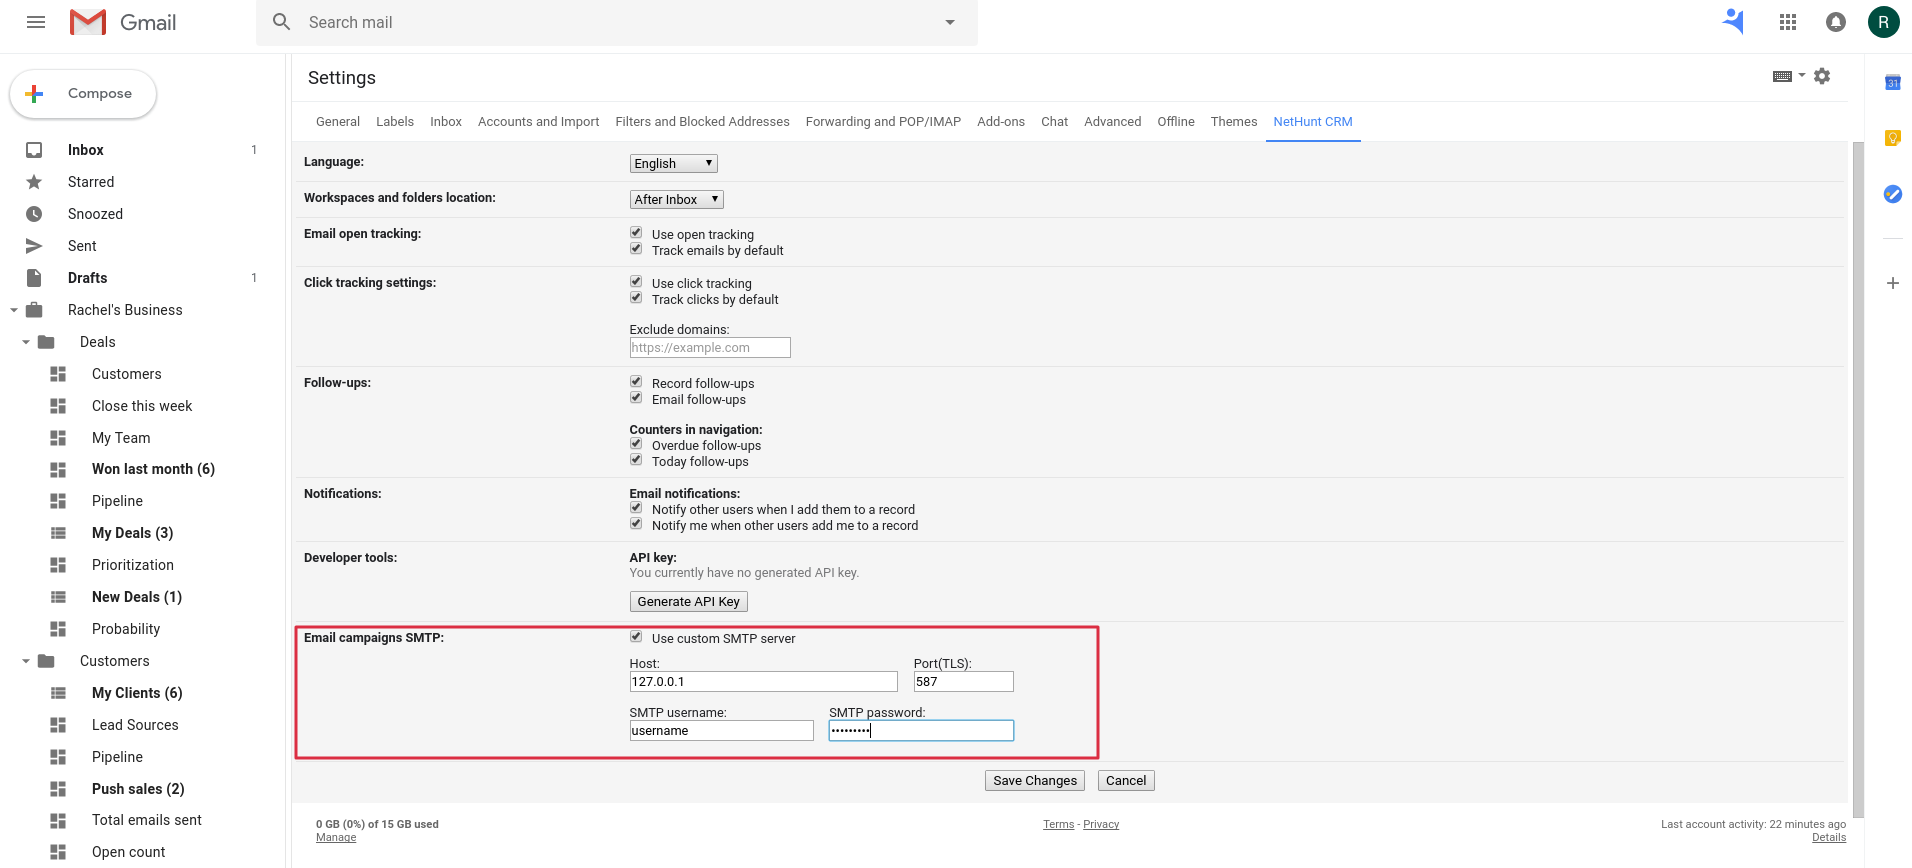Open Google Calendar side panel icon
1912x868 pixels.
tap(1893, 83)
